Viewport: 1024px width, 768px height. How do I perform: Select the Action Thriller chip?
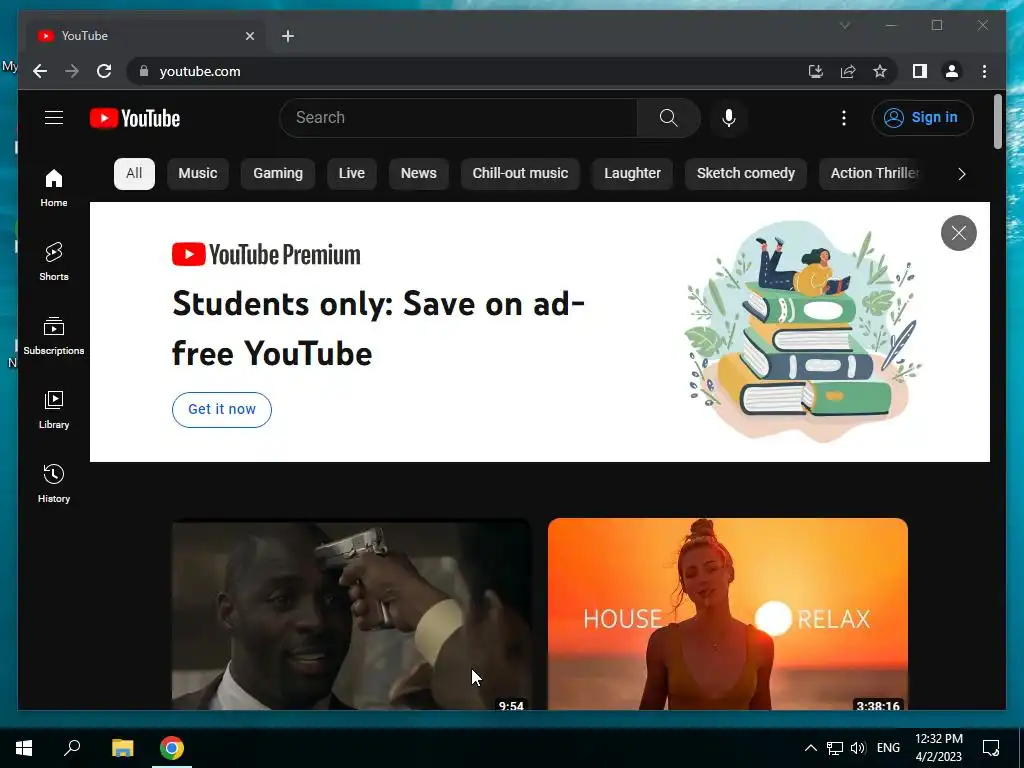(x=872, y=174)
